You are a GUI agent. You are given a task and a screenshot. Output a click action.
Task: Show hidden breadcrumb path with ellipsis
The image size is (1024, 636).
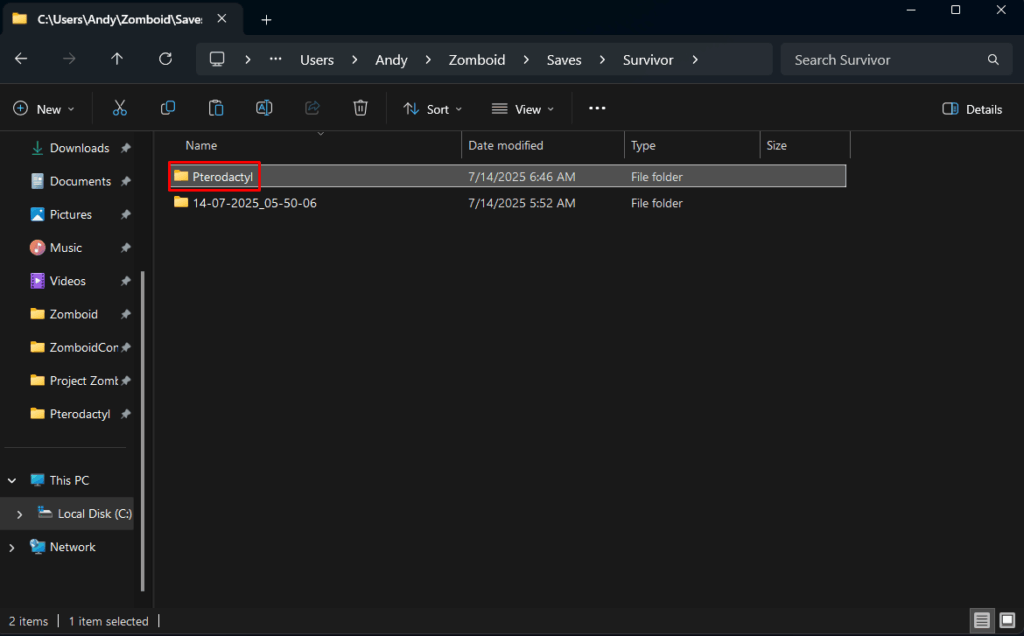pos(276,59)
